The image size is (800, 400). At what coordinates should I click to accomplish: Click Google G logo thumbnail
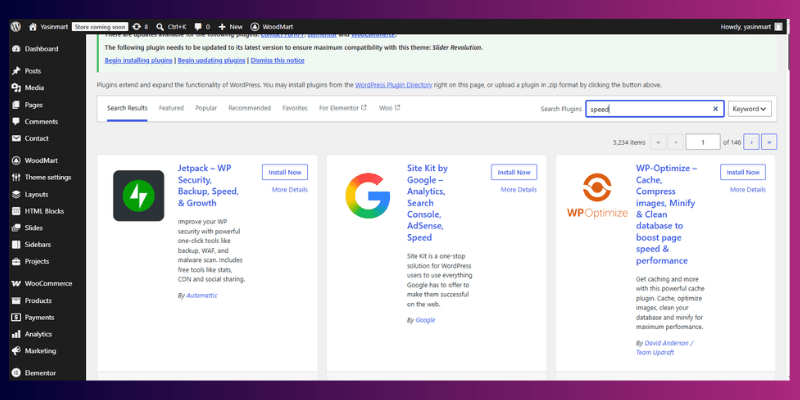pos(367,196)
